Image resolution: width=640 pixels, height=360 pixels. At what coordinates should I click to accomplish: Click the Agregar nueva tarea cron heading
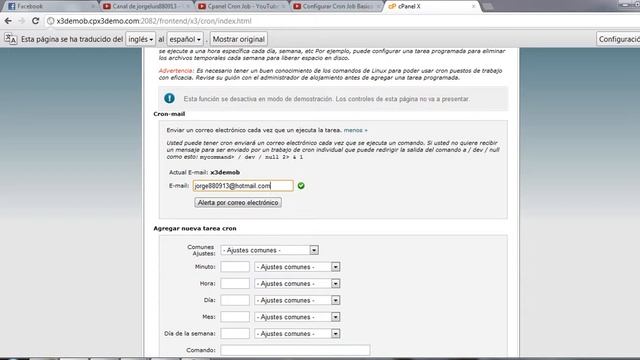click(195, 228)
